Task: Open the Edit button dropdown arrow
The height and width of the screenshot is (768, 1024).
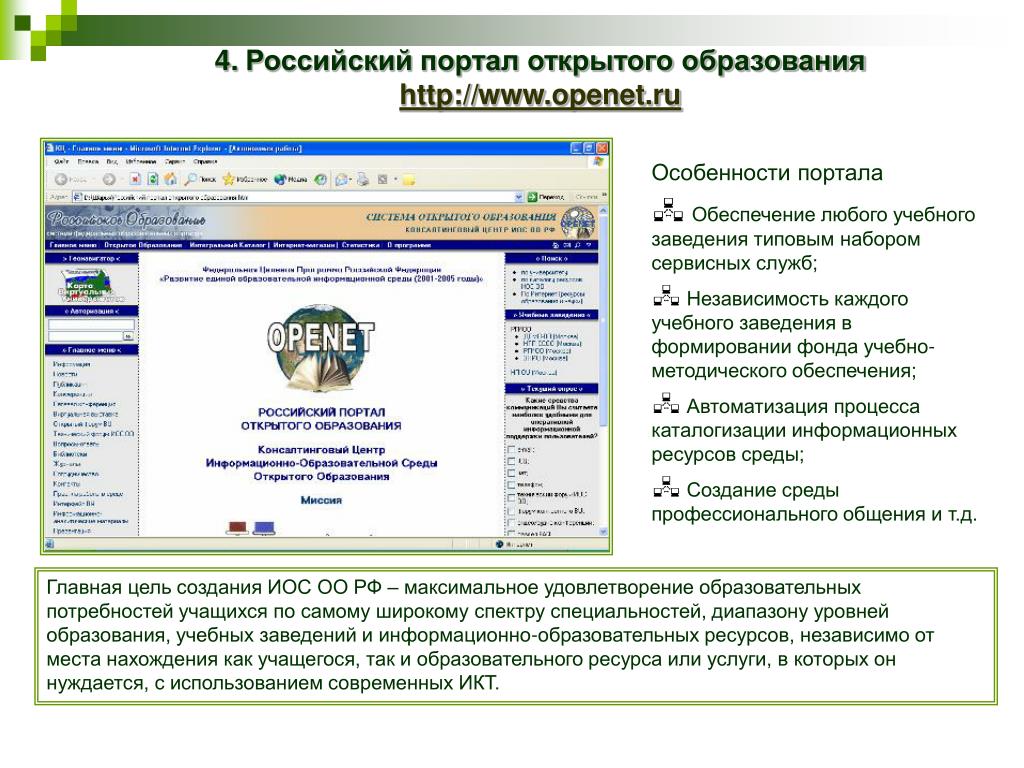Action: (394, 179)
